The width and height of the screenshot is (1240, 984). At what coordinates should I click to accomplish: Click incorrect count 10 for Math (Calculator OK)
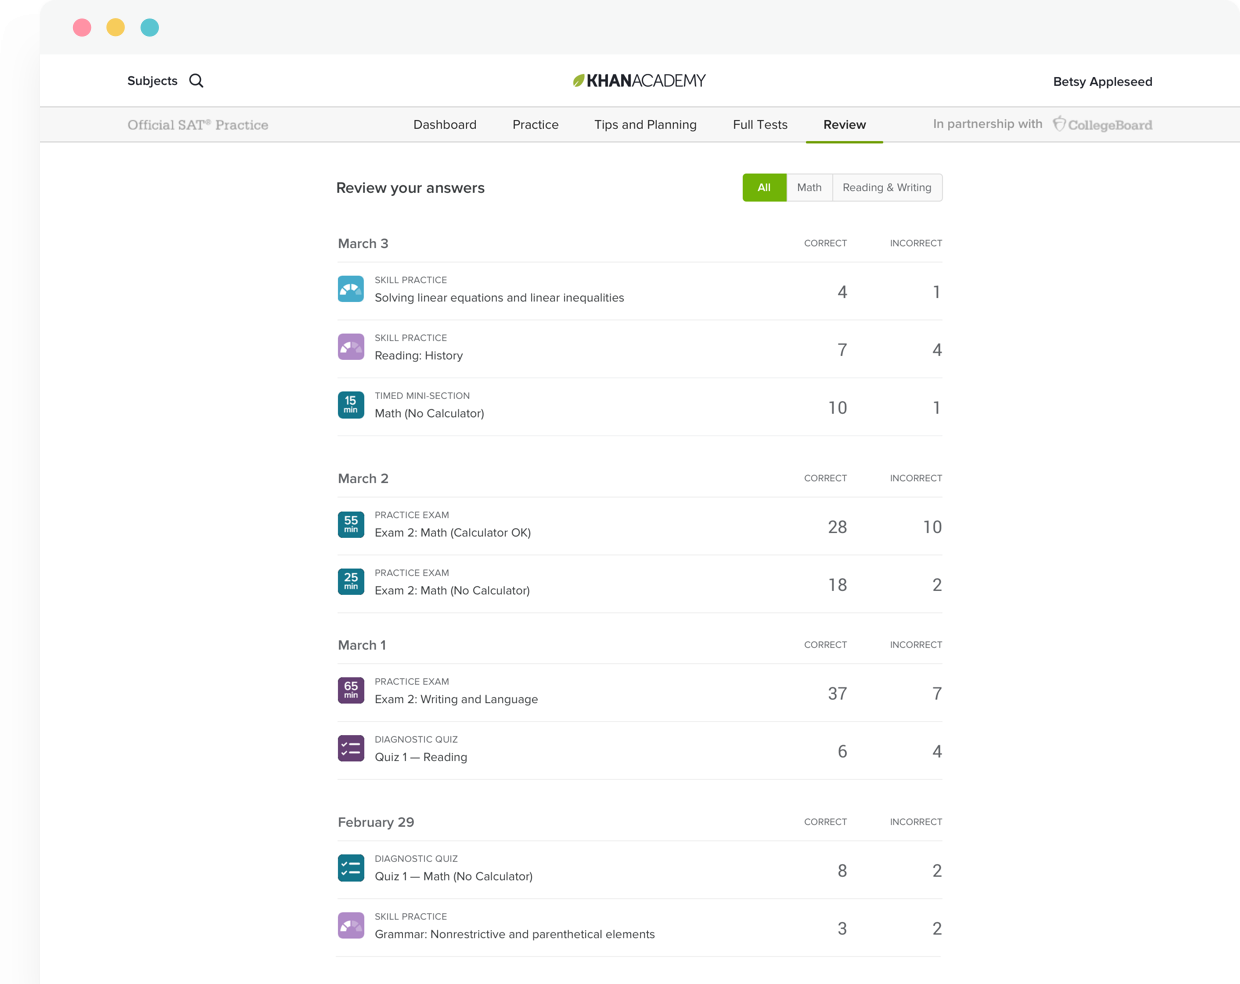tap(932, 527)
